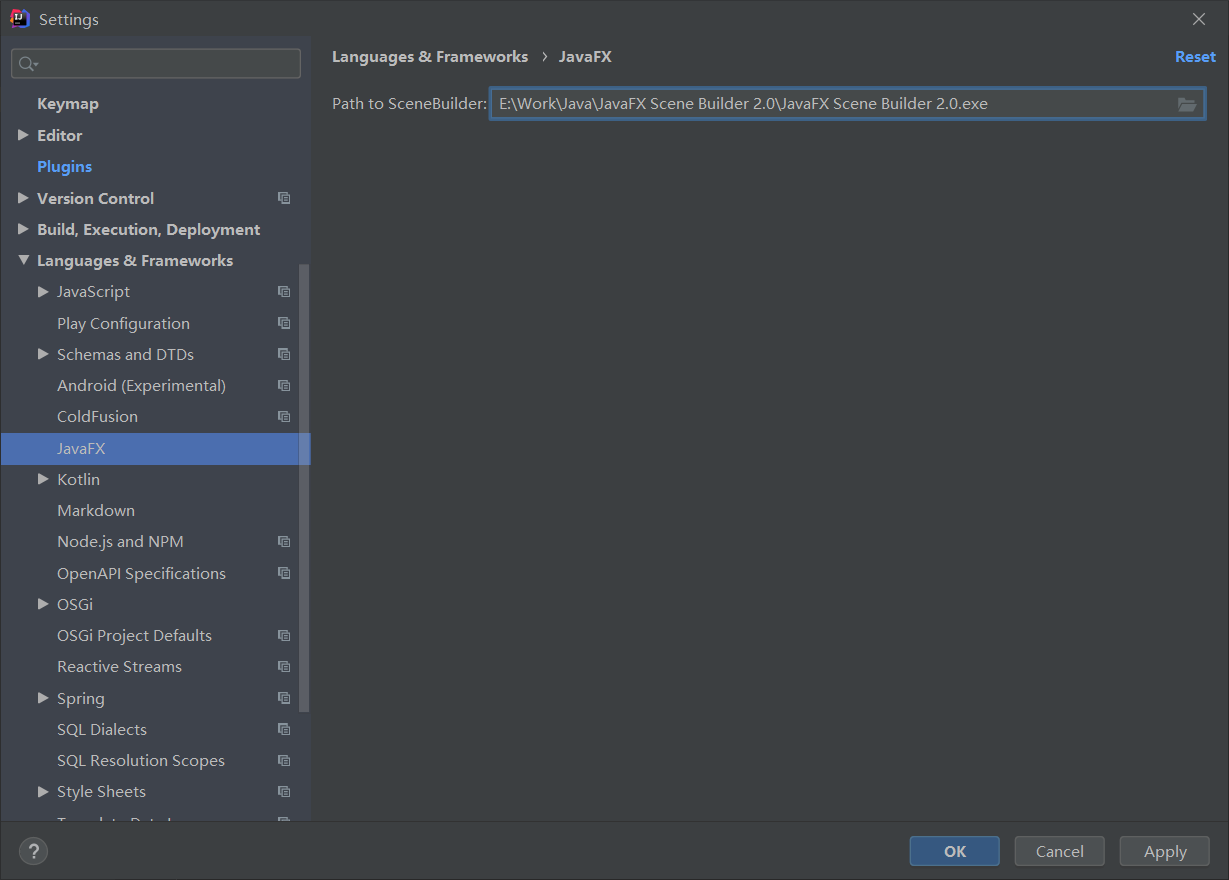Click project-level icon beside OSGi Project Defaults

pos(284,635)
